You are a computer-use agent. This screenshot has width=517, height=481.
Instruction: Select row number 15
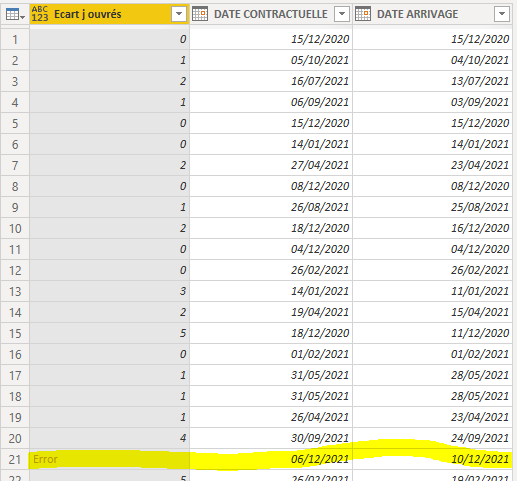[15, 334]
